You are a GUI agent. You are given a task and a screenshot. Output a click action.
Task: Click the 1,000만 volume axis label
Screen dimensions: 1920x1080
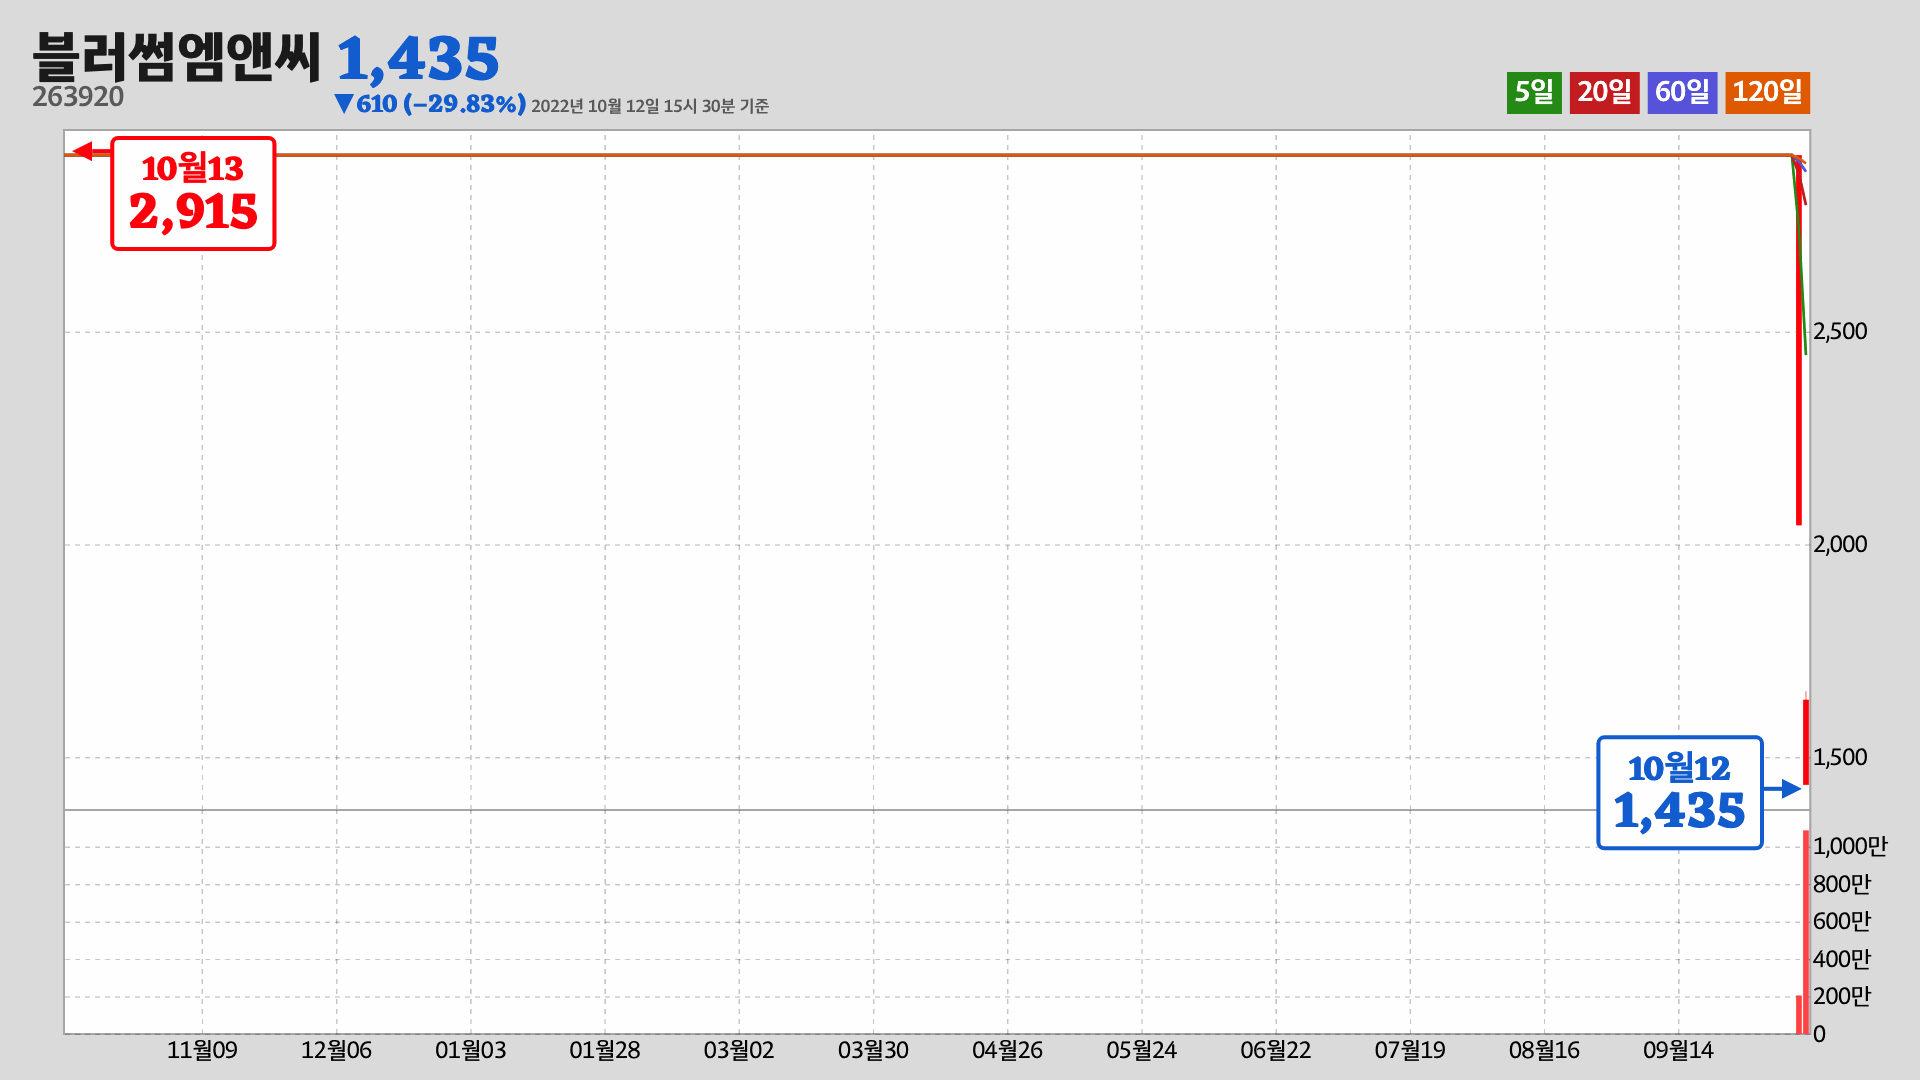coord(1850,847)
